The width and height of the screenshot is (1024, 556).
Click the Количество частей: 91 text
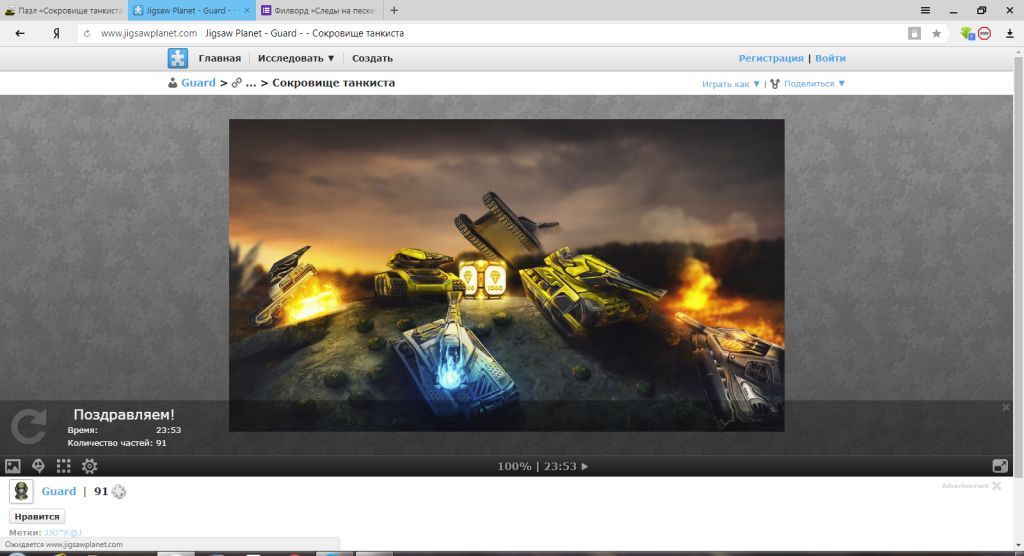[x=117, y=443]
